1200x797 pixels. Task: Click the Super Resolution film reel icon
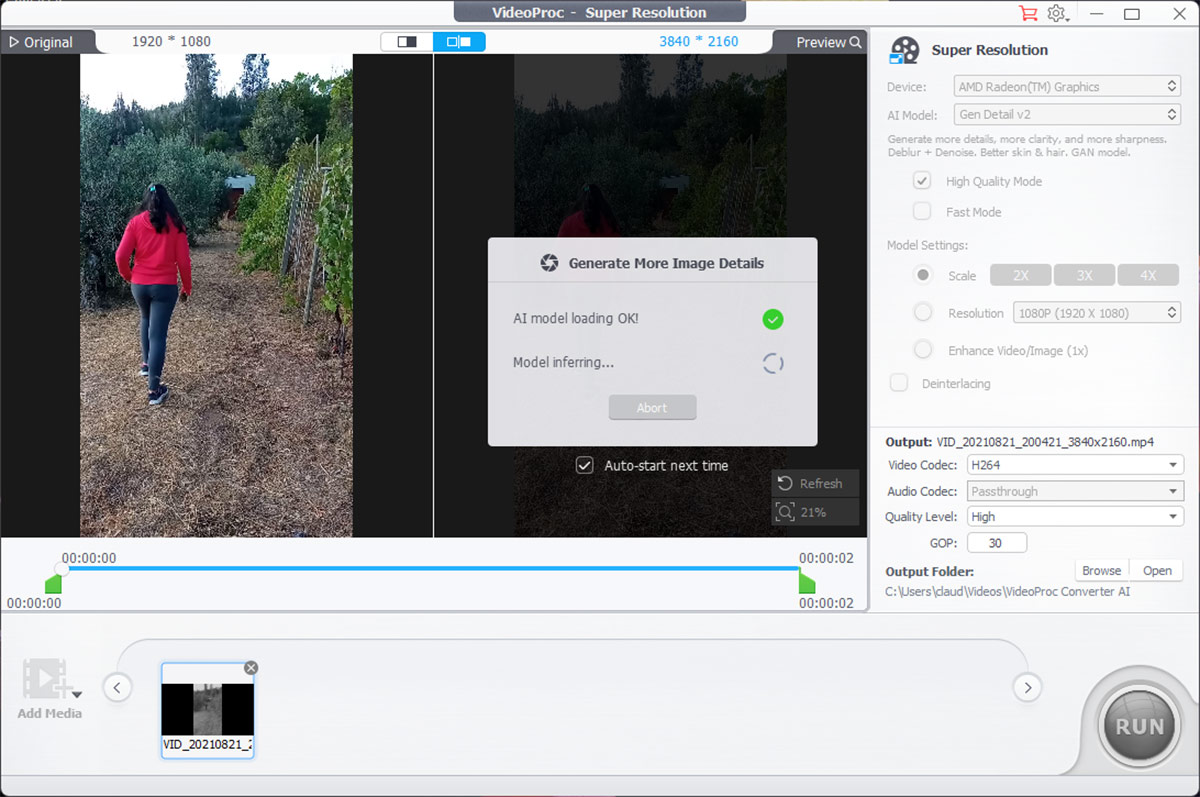pyautogui.click(x=904, y=50)
